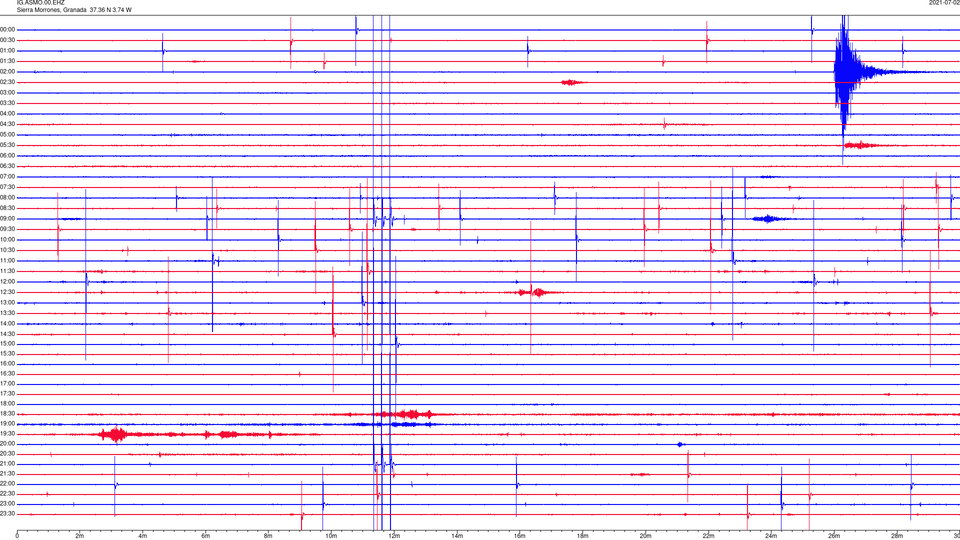Click the 24m tick label on time axis
This screenshot has width=960, height=540.
(x=771, y=536)
